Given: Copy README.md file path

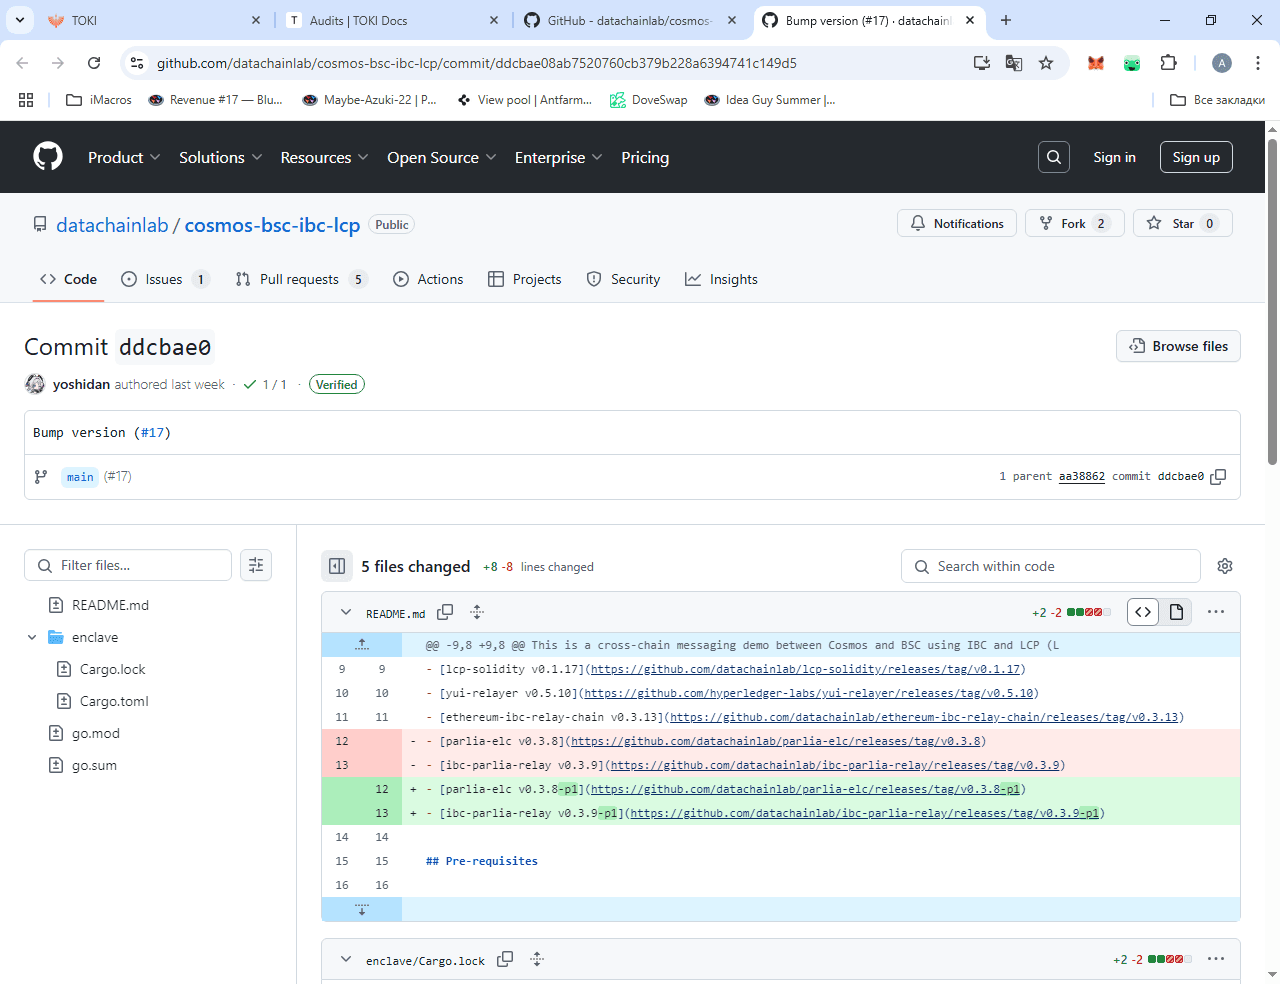Looking at the screenshot, I should [445, 612].
